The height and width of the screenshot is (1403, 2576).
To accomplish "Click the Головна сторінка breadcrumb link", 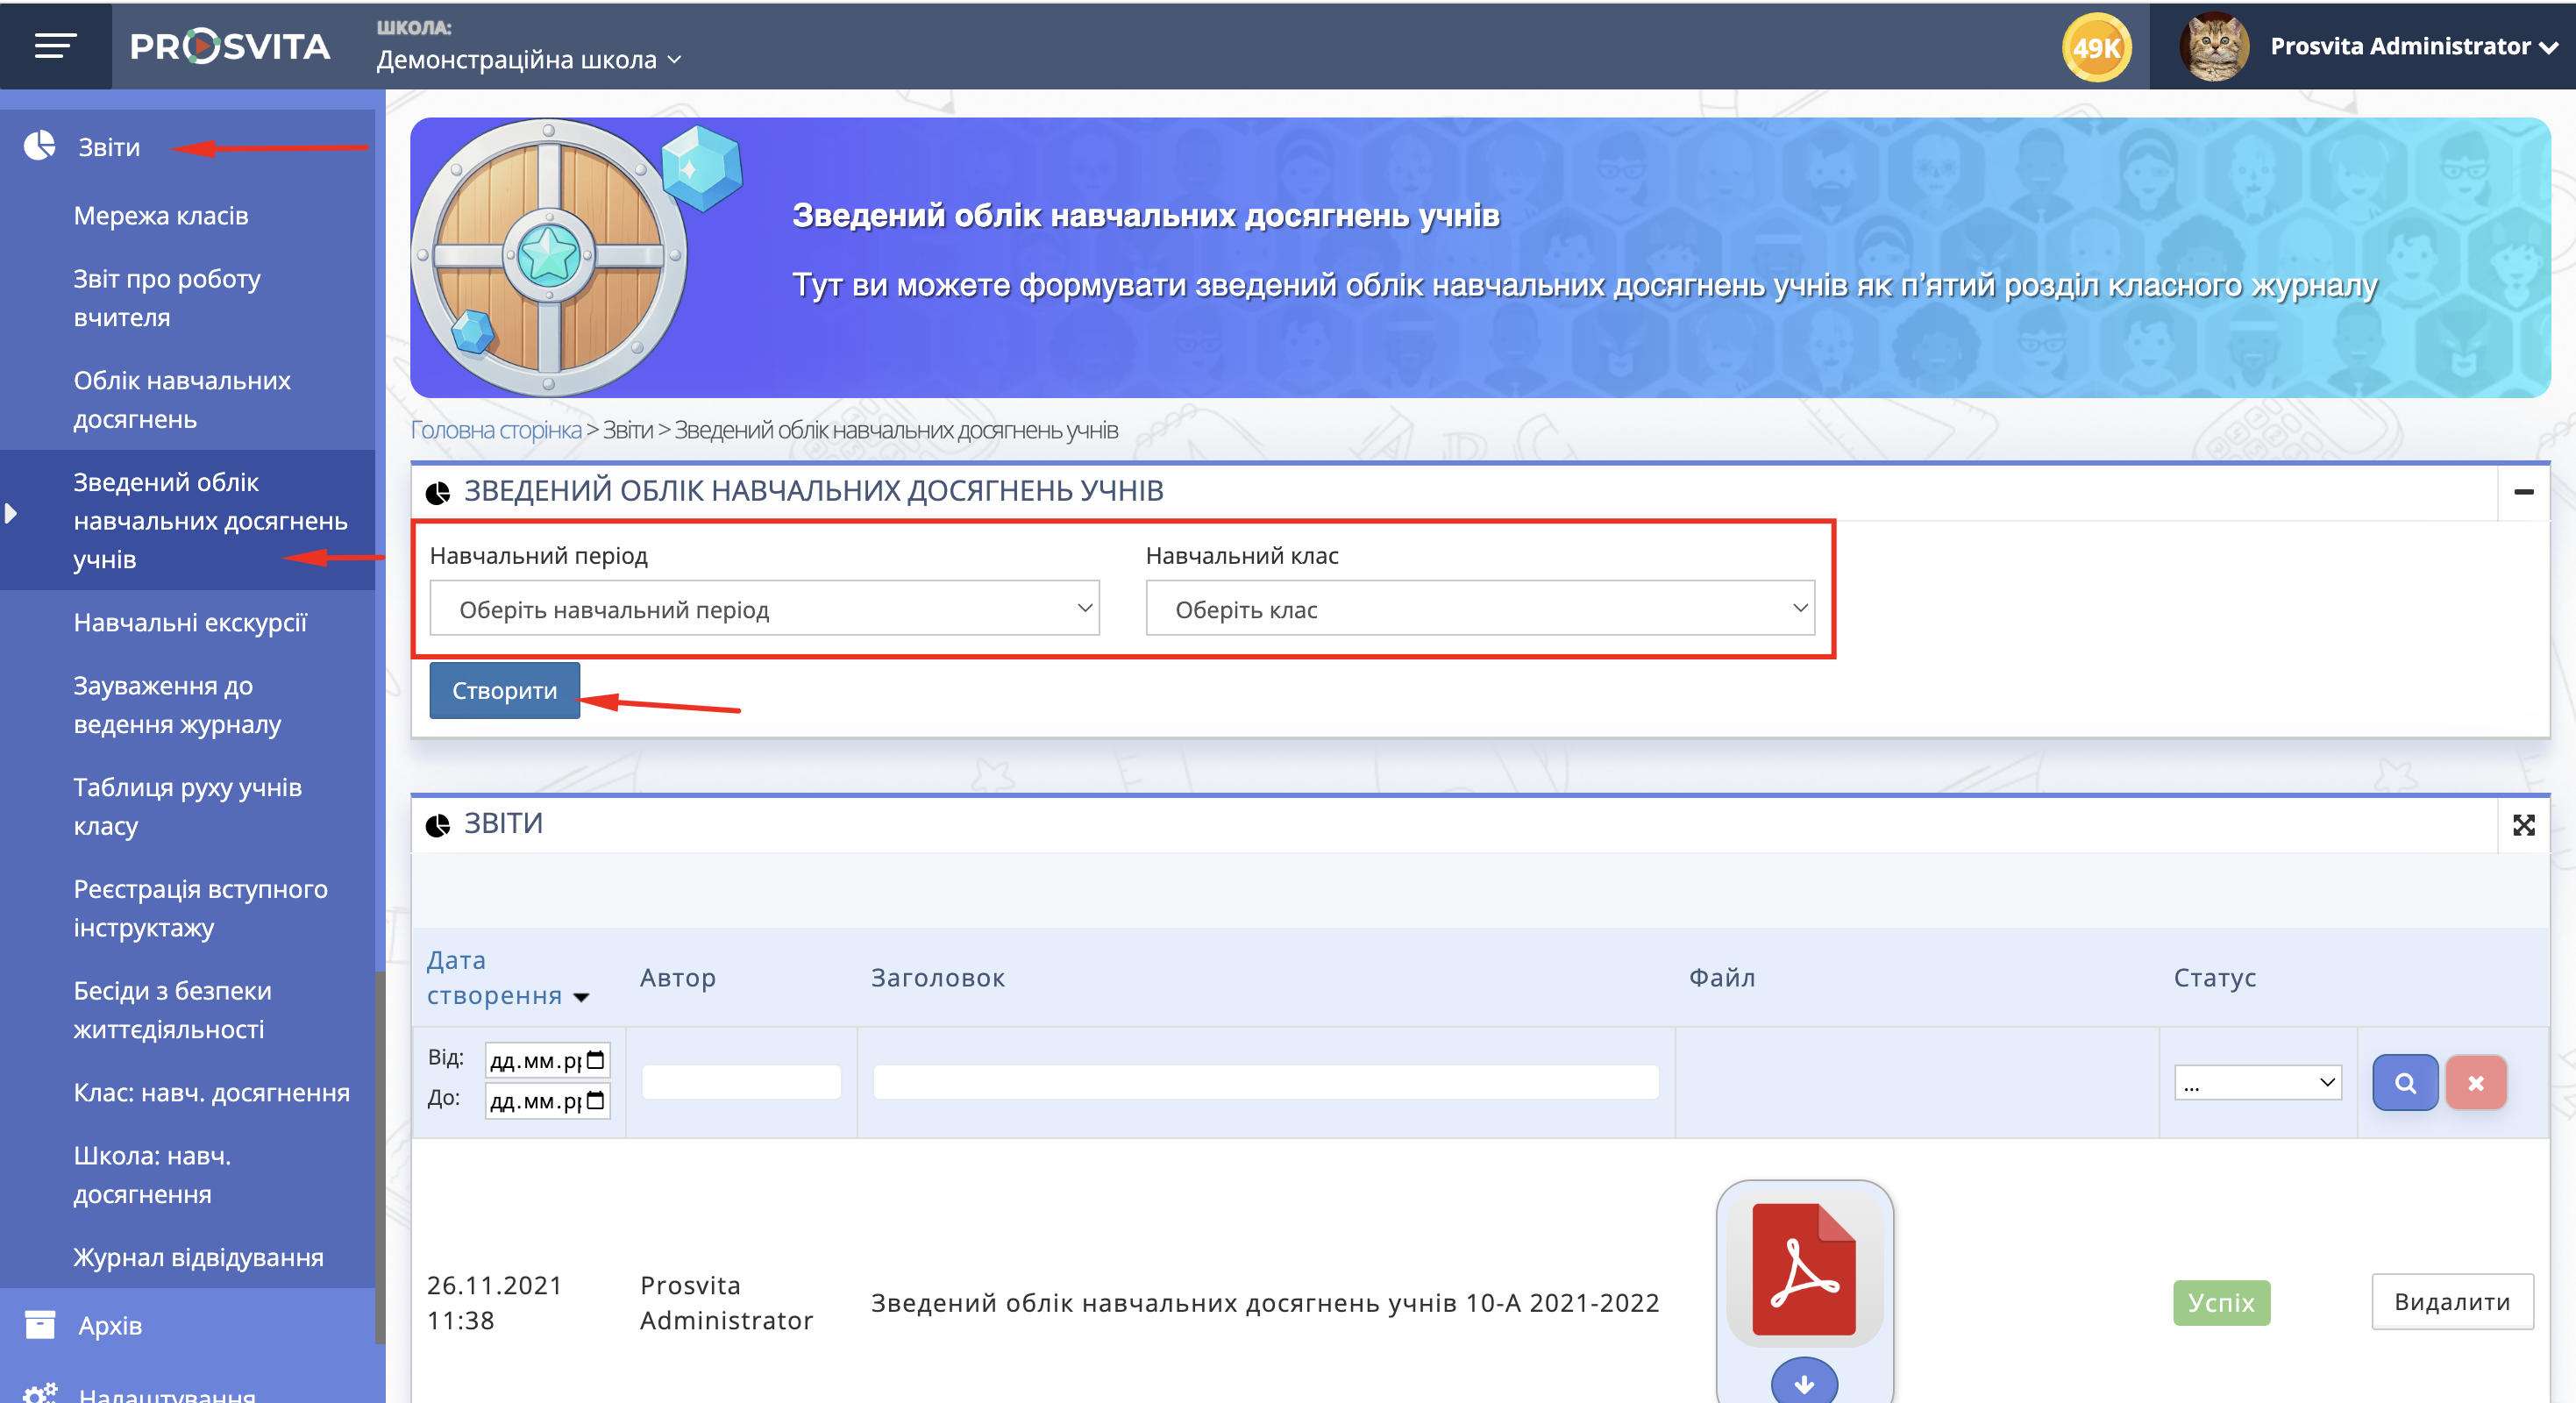I will (495, 430).
